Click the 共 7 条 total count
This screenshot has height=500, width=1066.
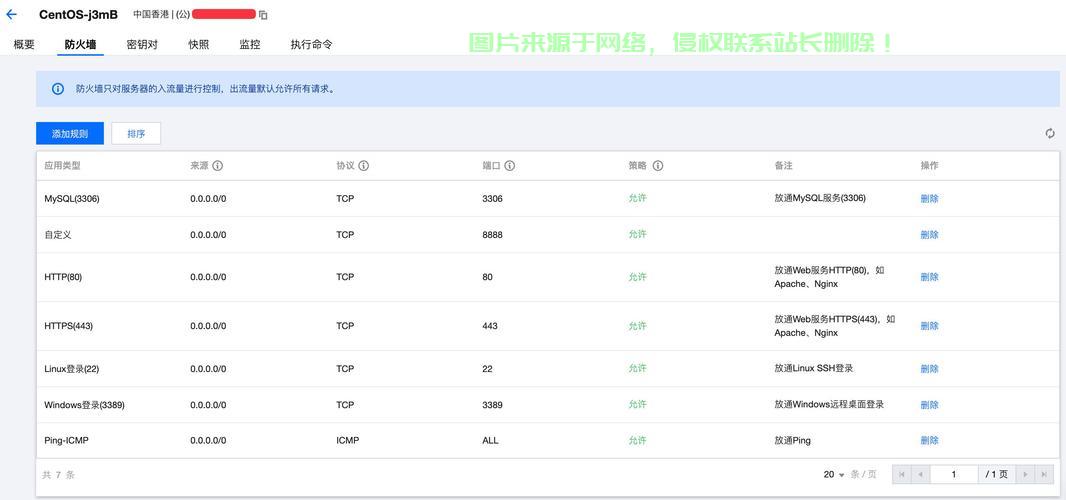(x=58, y=475)
